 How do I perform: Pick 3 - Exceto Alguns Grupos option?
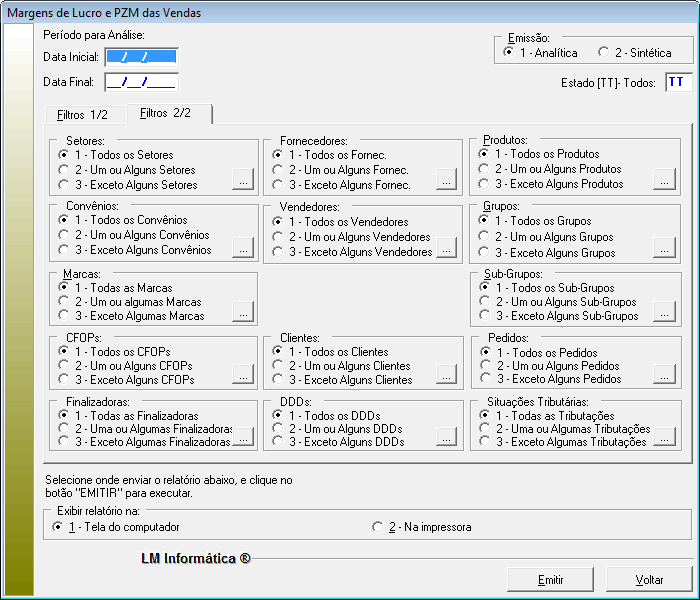pos(484,253)
